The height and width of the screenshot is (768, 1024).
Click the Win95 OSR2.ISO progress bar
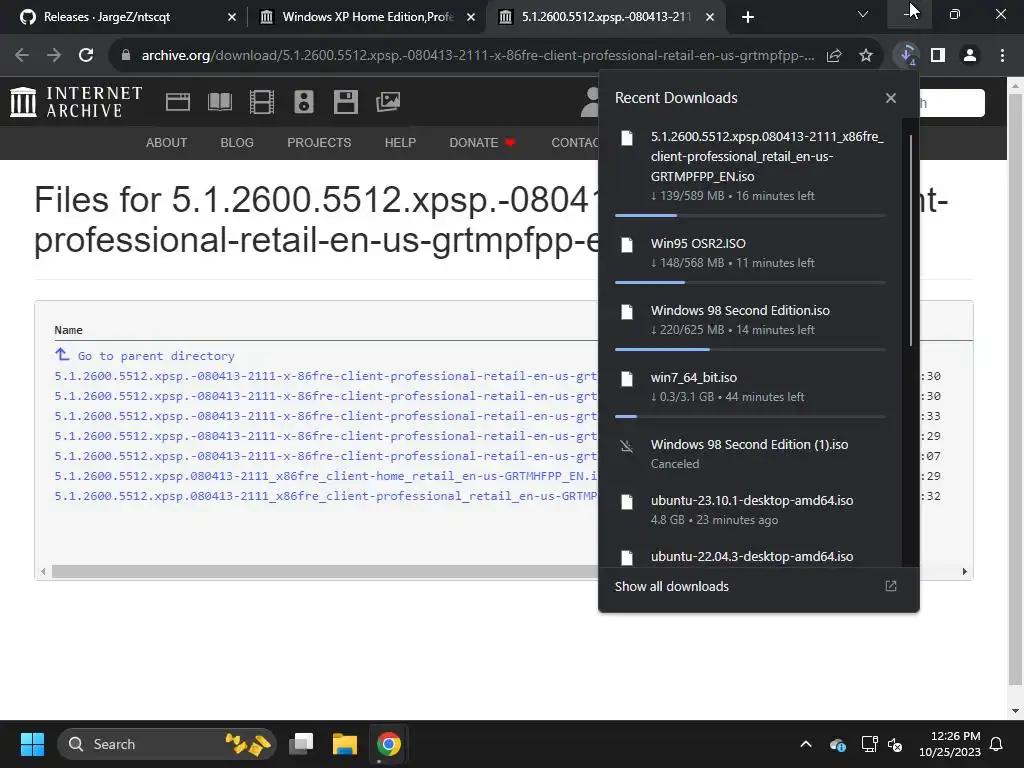click(x=750, y=282)
